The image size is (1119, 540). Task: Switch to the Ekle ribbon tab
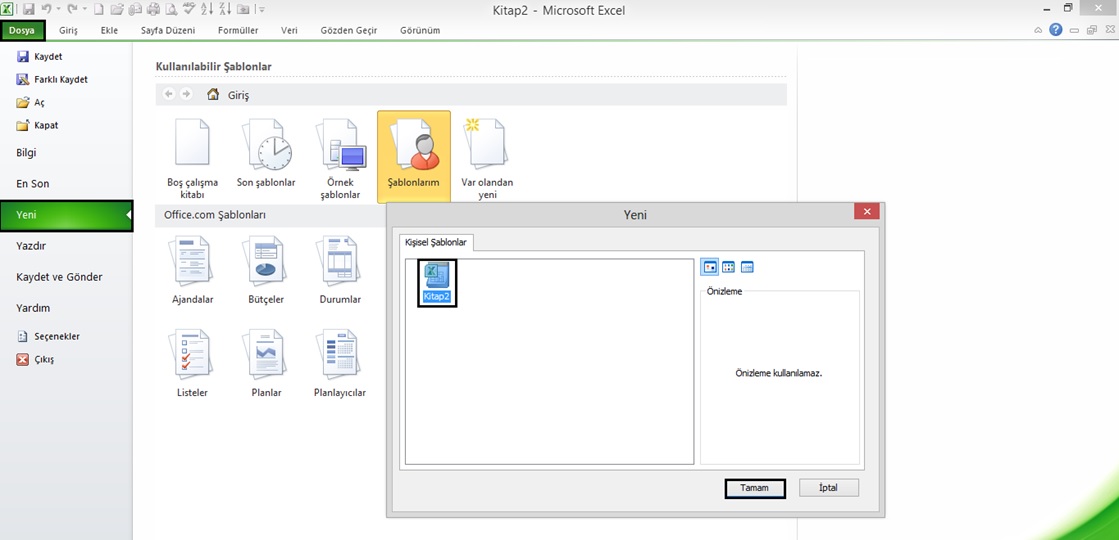(109, 30)
